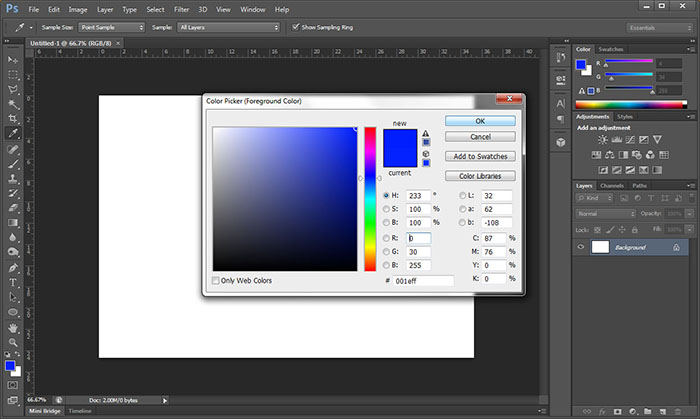Click the vertical hue spectrum slider
The image size is (700, 419).
tap(369, 198)
